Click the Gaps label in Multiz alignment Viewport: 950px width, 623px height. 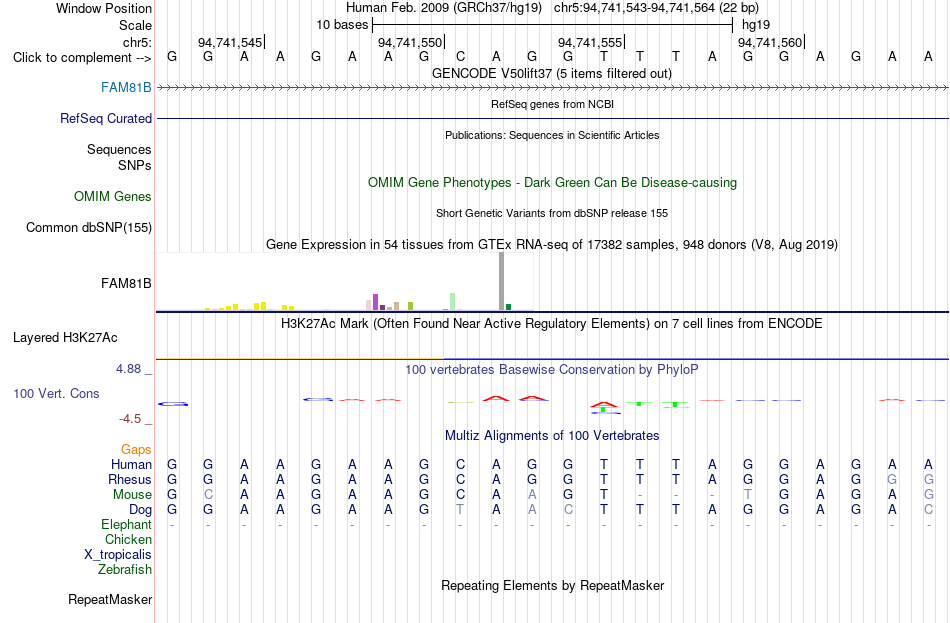pos(136,449)
